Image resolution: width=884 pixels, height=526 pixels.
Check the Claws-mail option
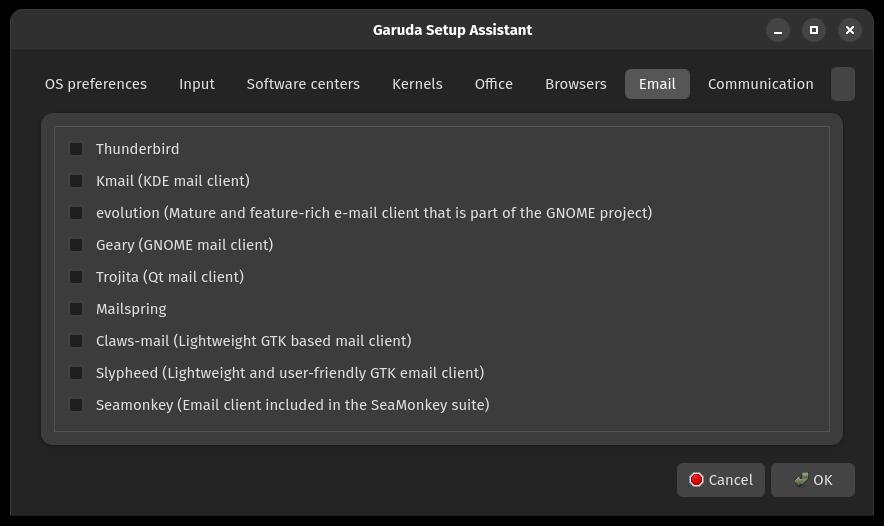pos(76,341)
